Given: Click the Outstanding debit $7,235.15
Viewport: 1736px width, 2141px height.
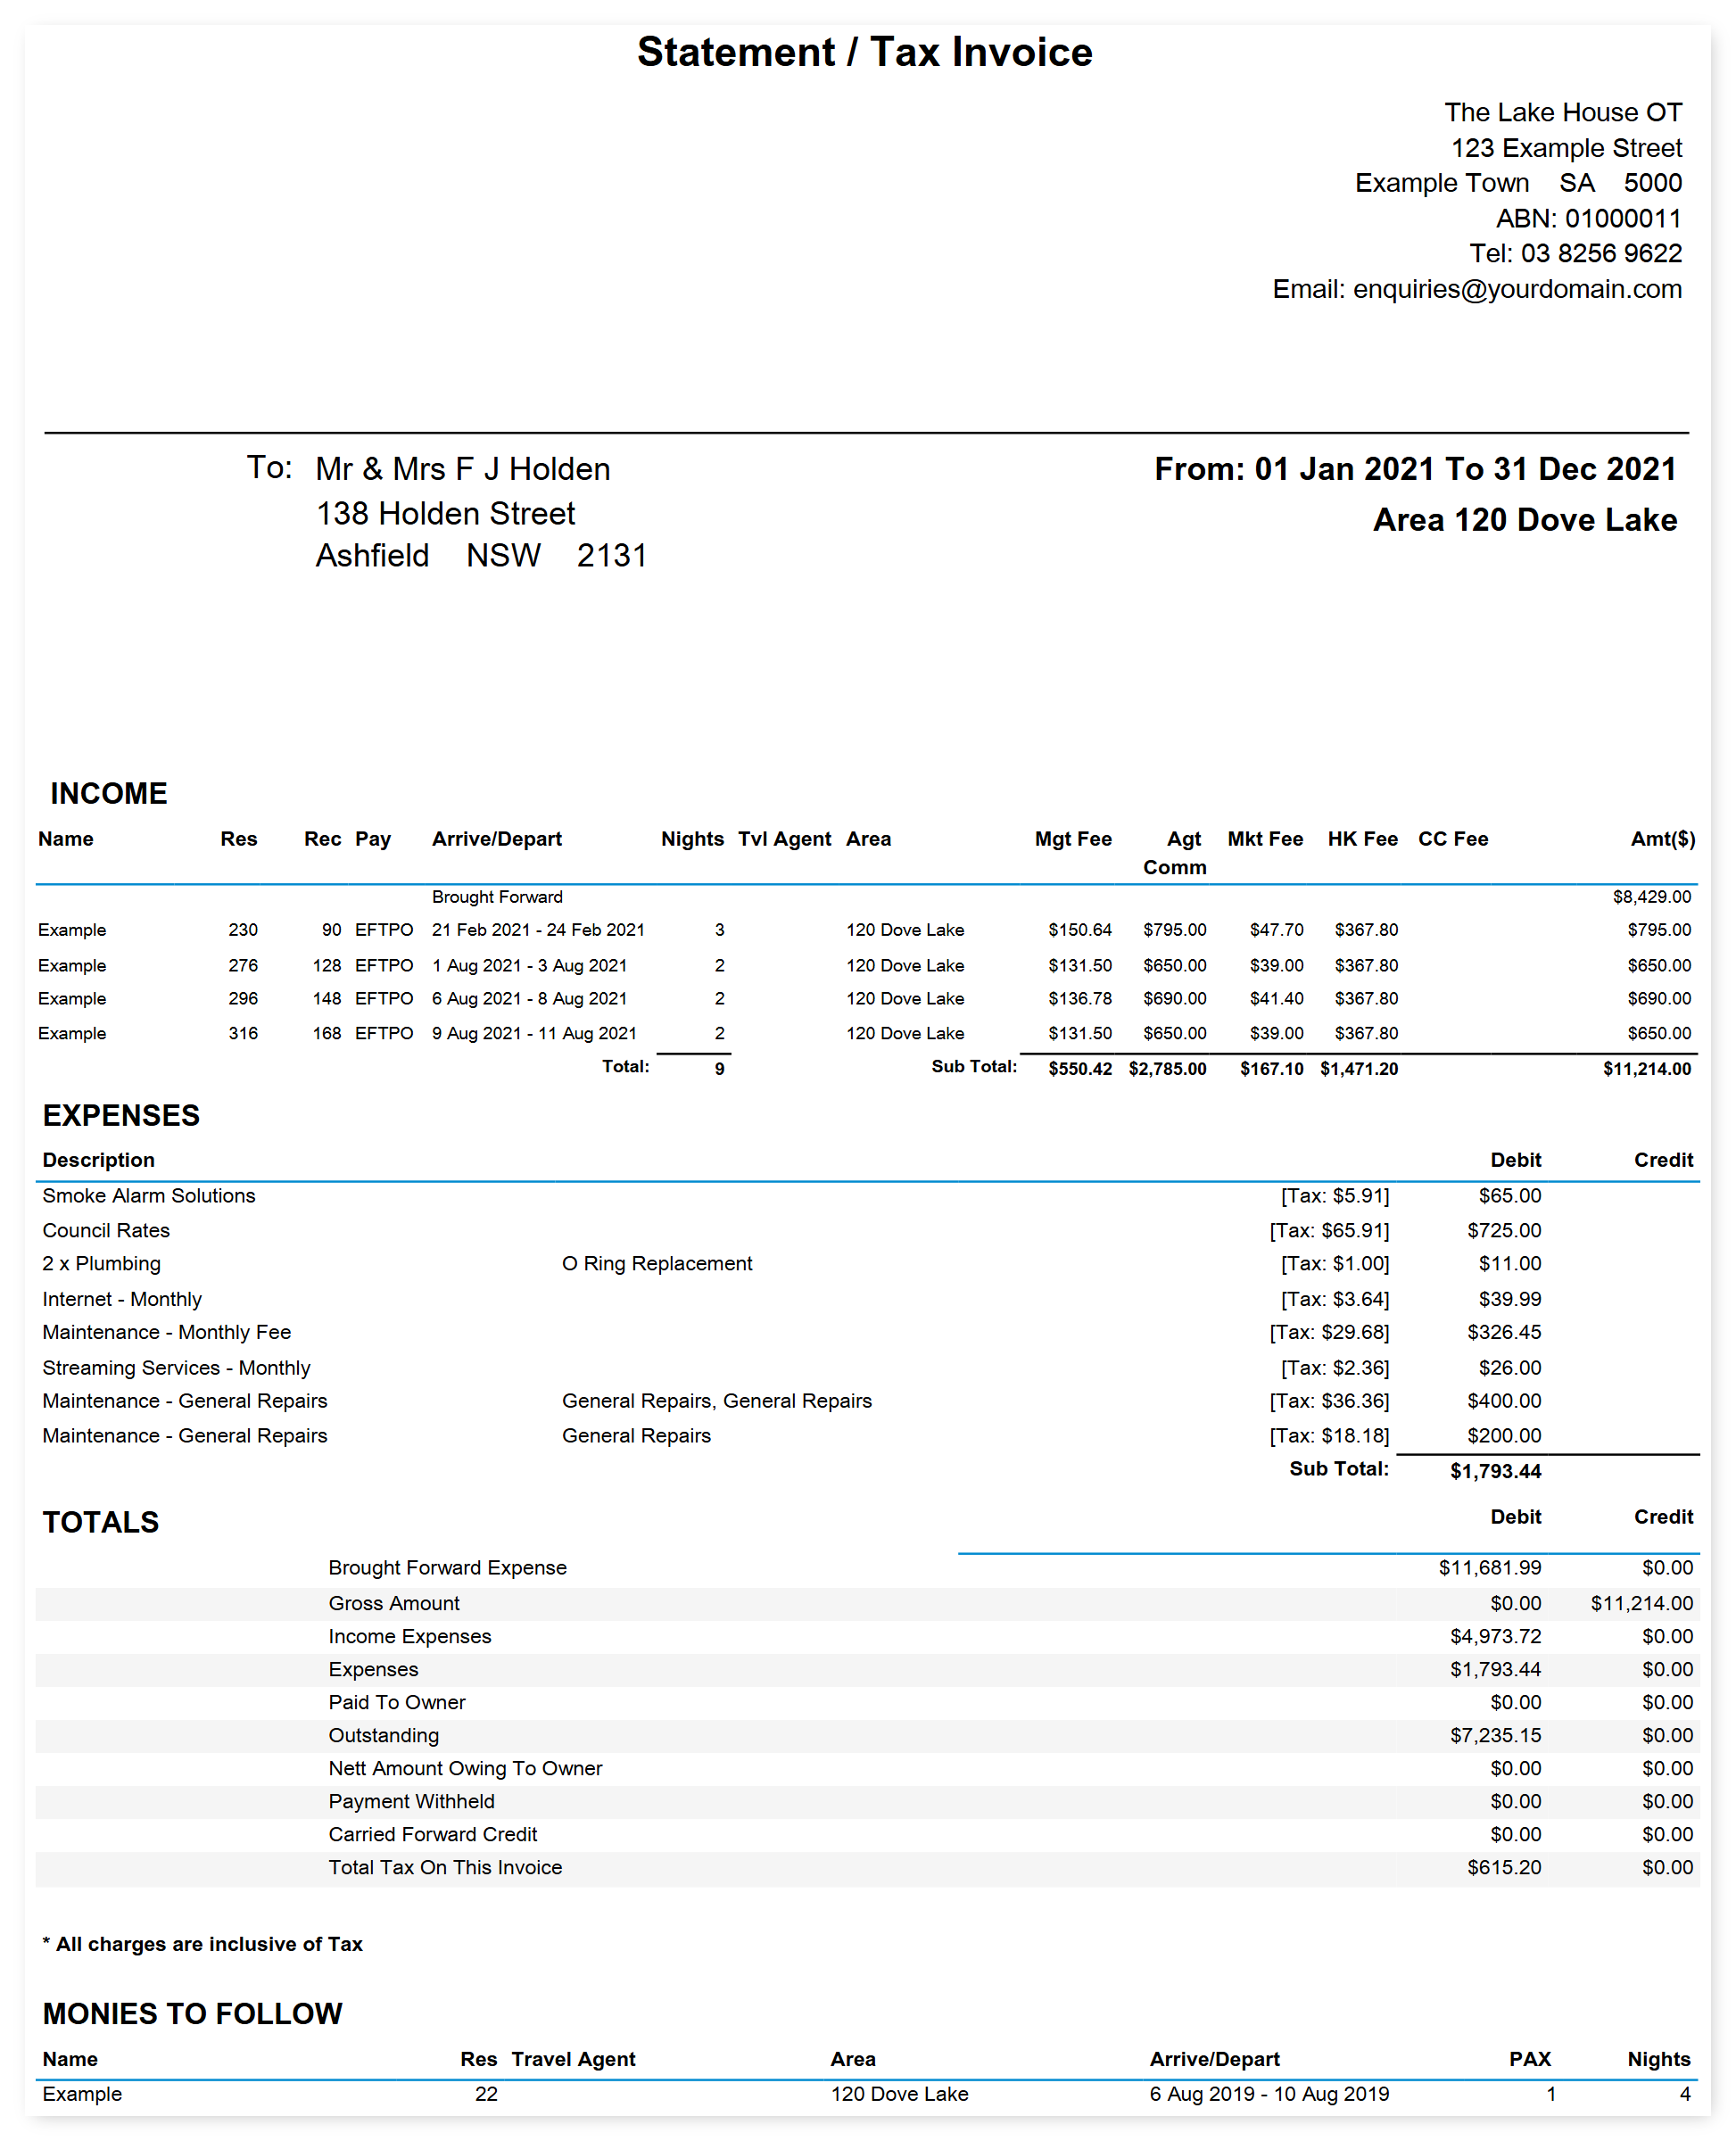Looking at the screenshot, I should [x=1495, y=1736].
